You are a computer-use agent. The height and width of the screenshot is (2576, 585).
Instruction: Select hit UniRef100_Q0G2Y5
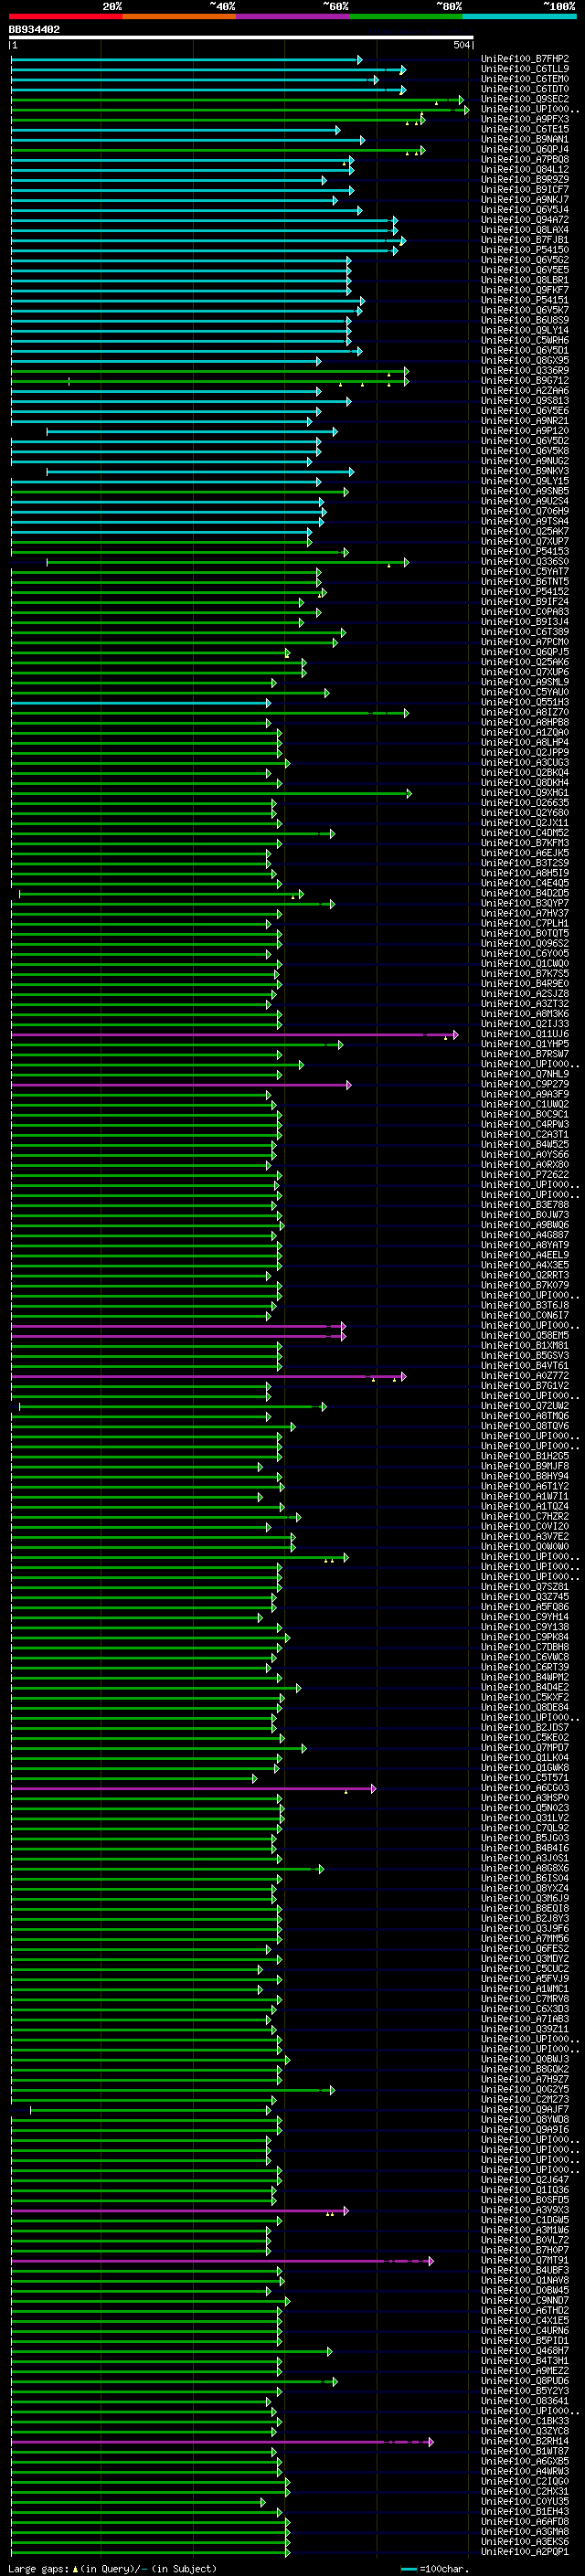524,2090
